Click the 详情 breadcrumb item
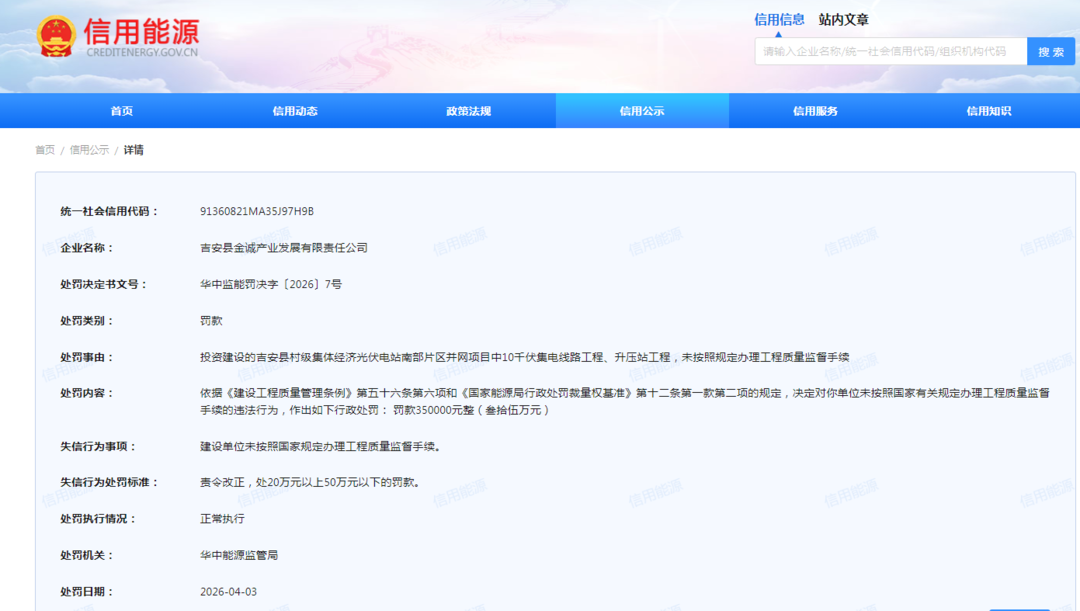 [133, 150]
